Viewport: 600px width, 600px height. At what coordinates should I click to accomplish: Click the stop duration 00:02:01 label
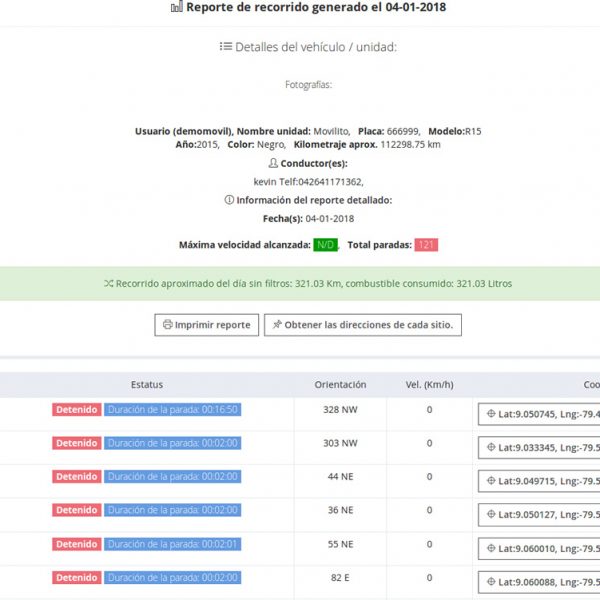point(172,544)
